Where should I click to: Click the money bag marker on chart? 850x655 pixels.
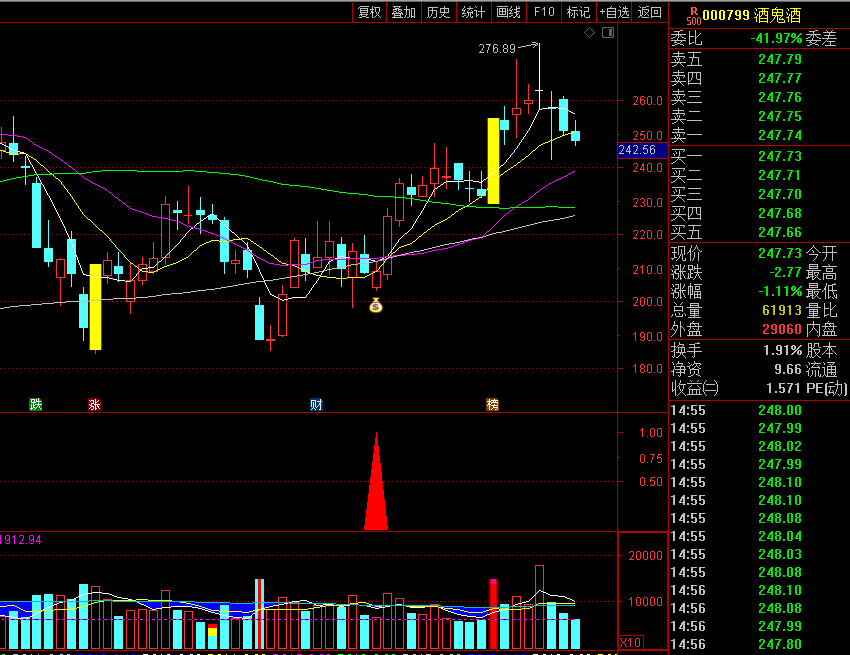click(376, 306)
